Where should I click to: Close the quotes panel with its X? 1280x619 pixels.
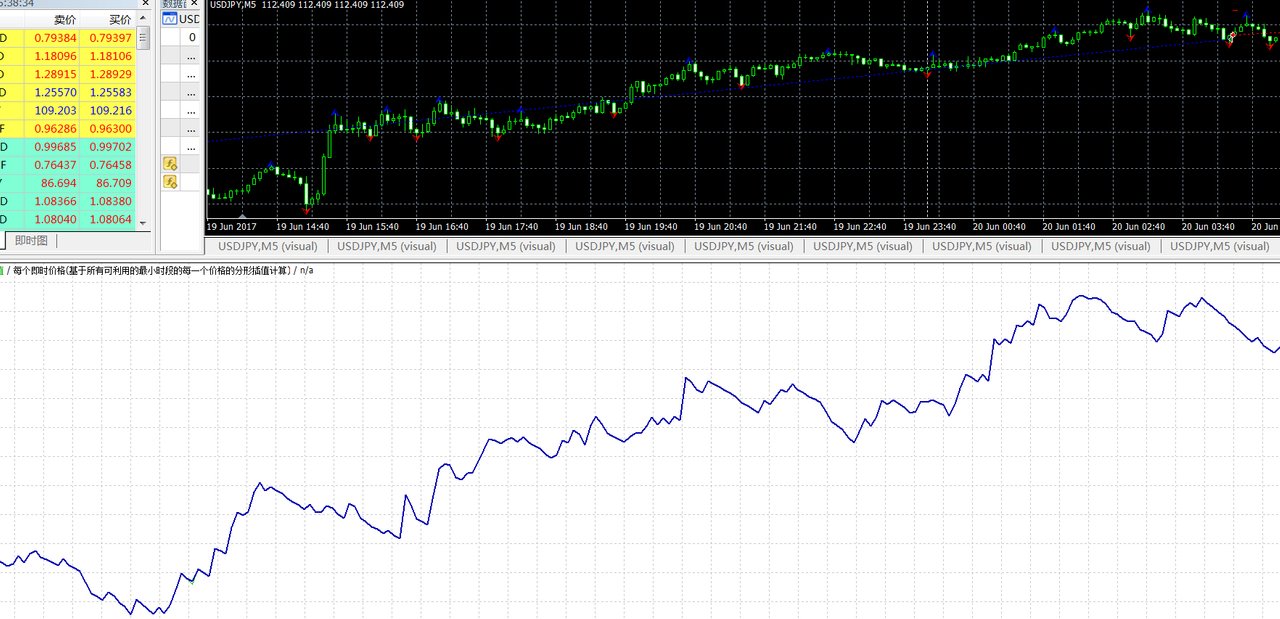[144, 4]
